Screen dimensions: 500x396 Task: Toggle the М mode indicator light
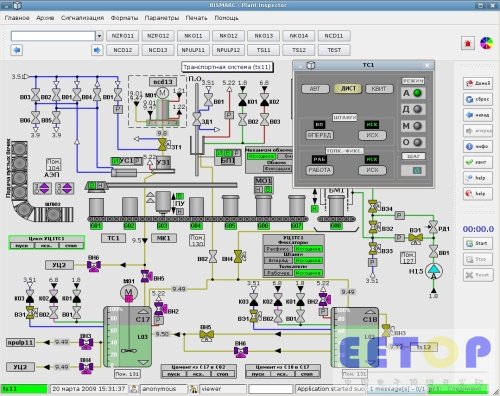417,126
